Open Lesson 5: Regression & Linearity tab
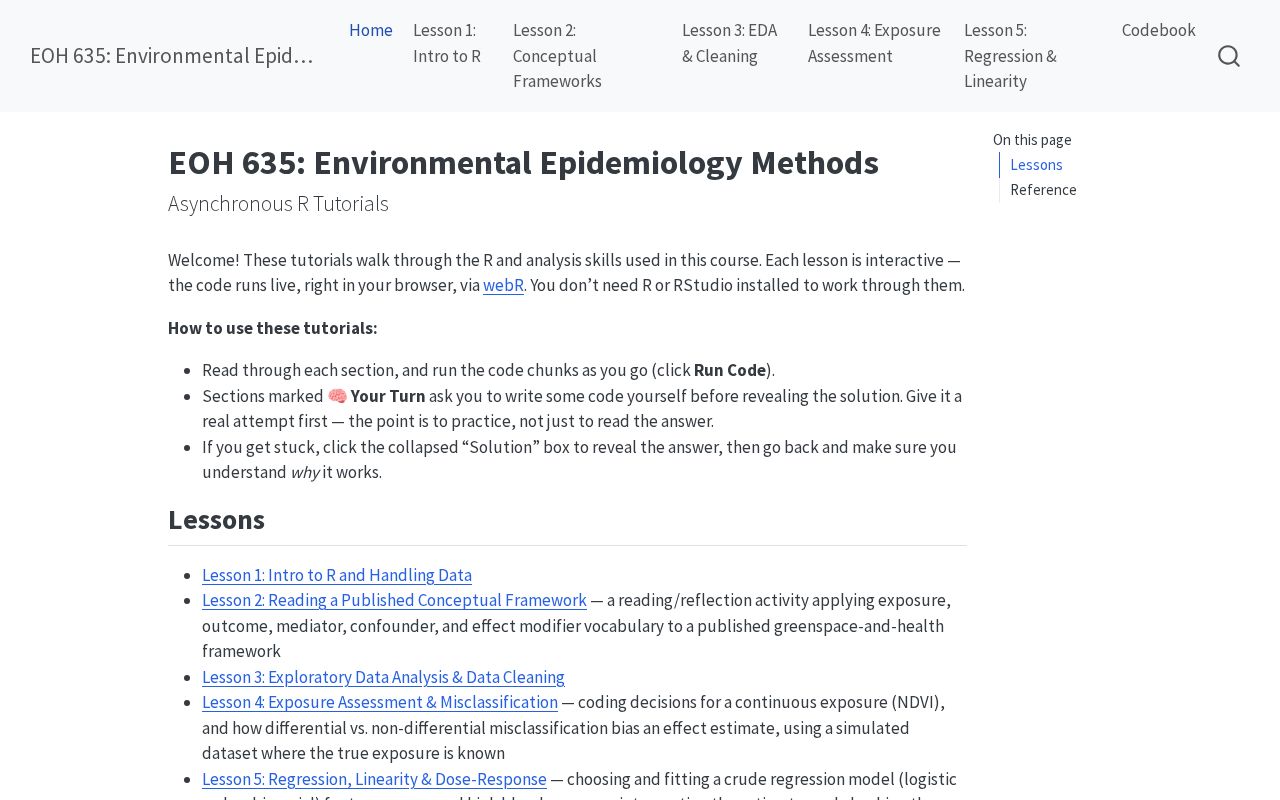 click(1010, 56)
